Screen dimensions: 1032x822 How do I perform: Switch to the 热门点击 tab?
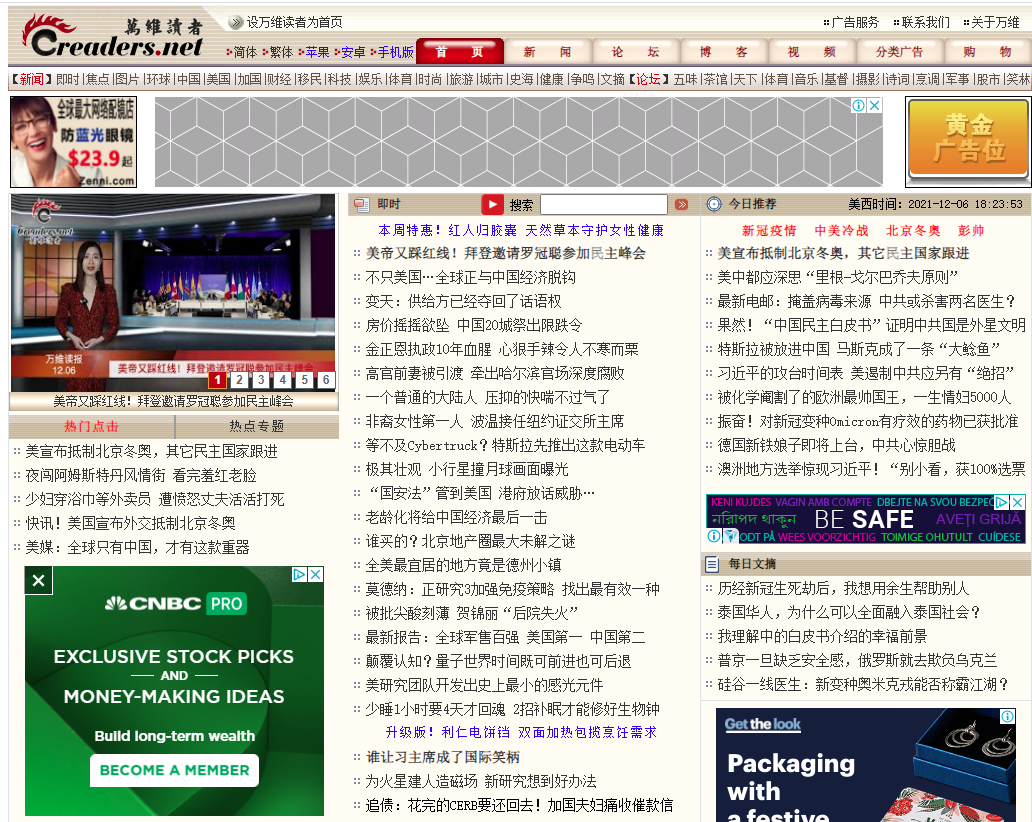click(x=91, y=426)
